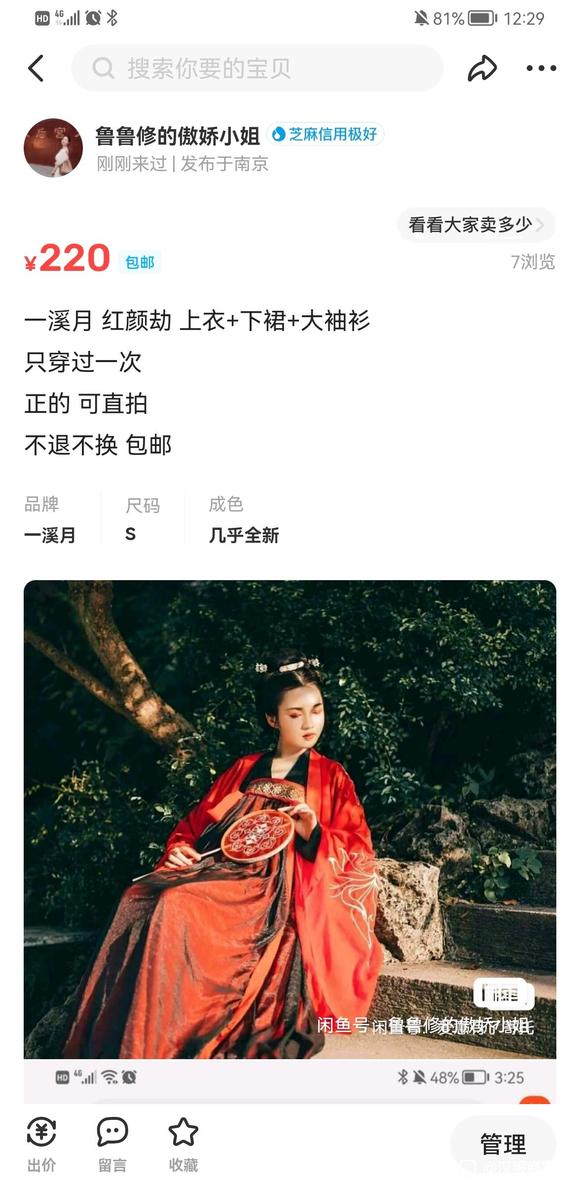Tap the 芝麻信用极好 credit badge

click(x=325, y=134)
